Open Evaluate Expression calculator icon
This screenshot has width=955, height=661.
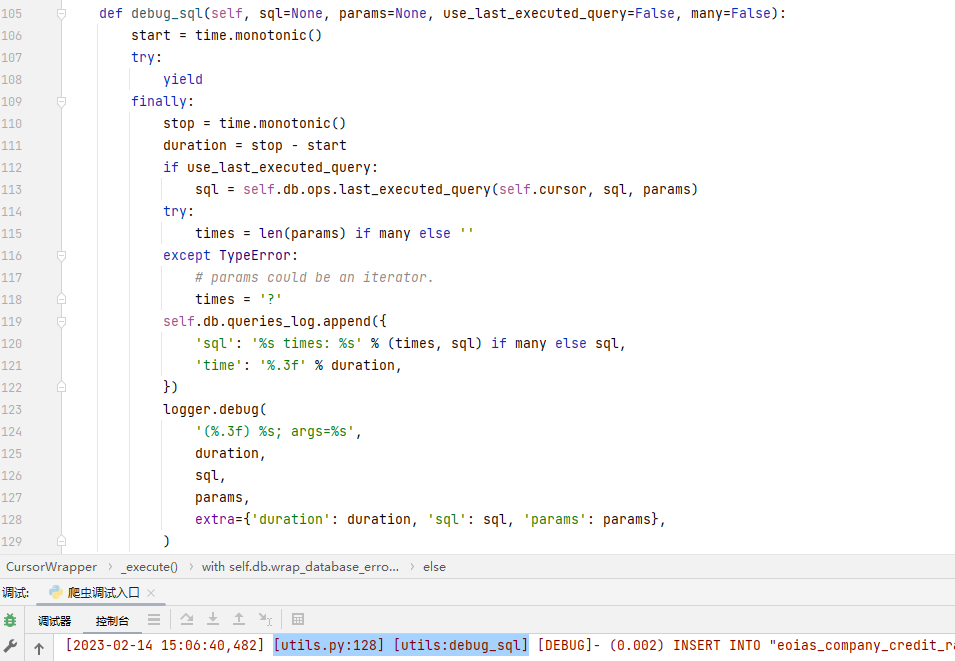(x=298, y=620)
